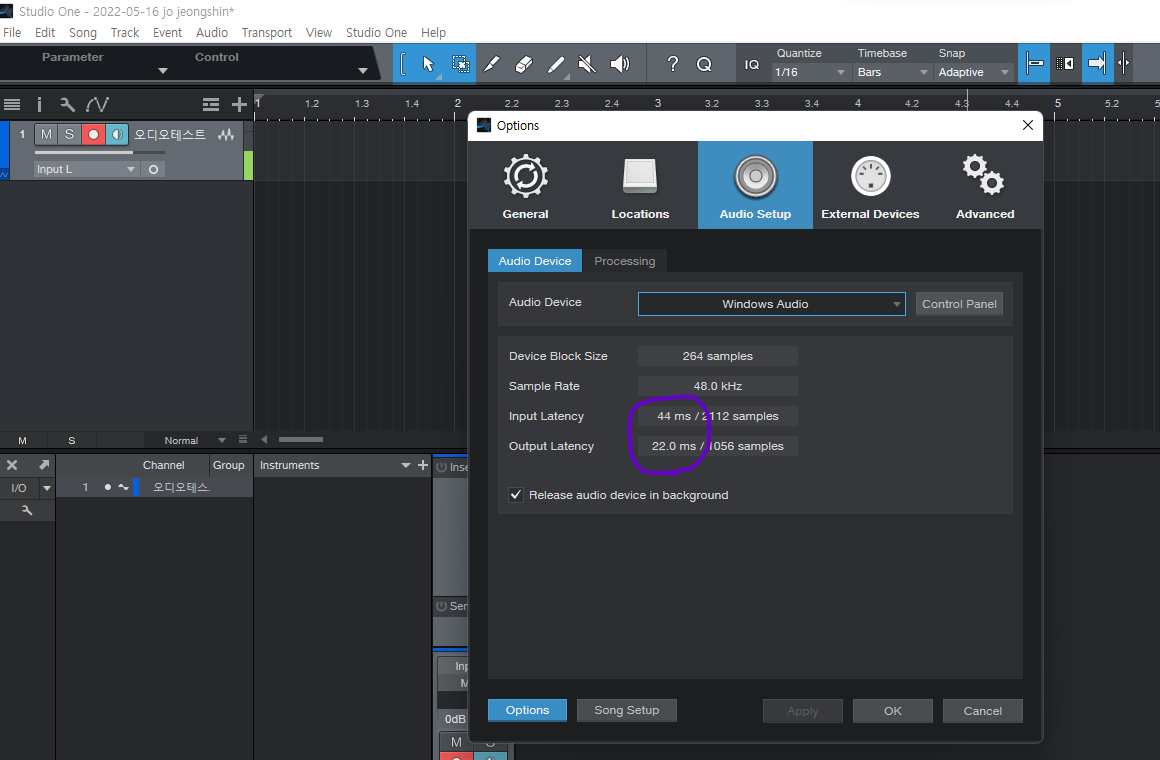
Task: Open the Song menu
Action: pyautogui.click(x=83, y=33)
